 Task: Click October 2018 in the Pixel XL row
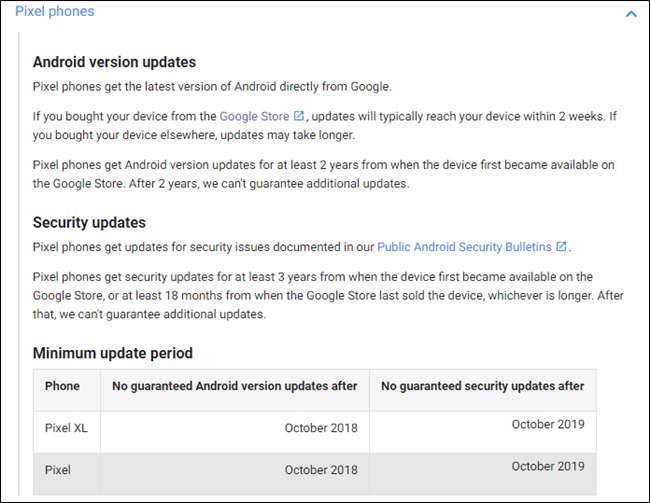[x=320, y=428]
